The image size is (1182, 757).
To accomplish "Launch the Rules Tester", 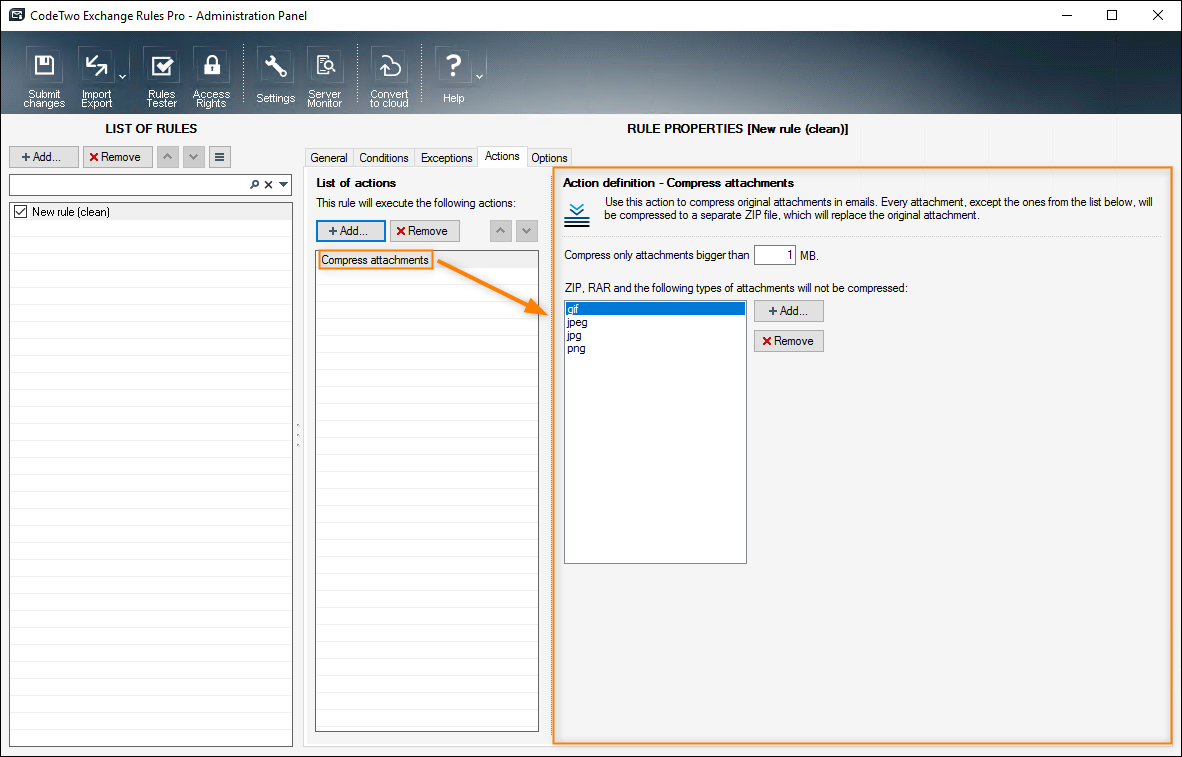I will [161, 78].
